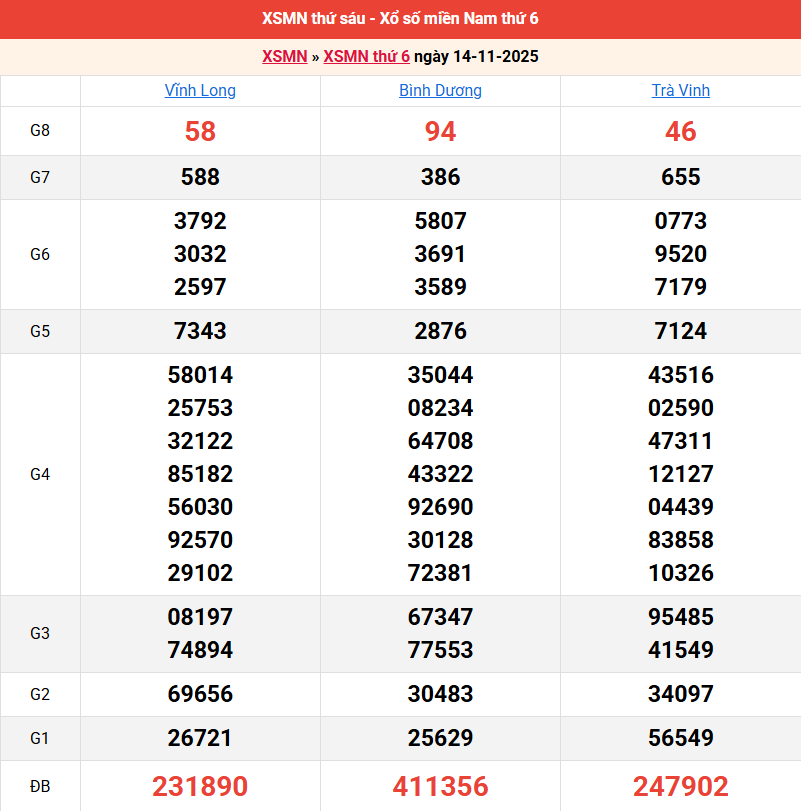Open the Vĩnh Long province link
The width and height of the screenshot is (801, 811).
pos(200,90)
